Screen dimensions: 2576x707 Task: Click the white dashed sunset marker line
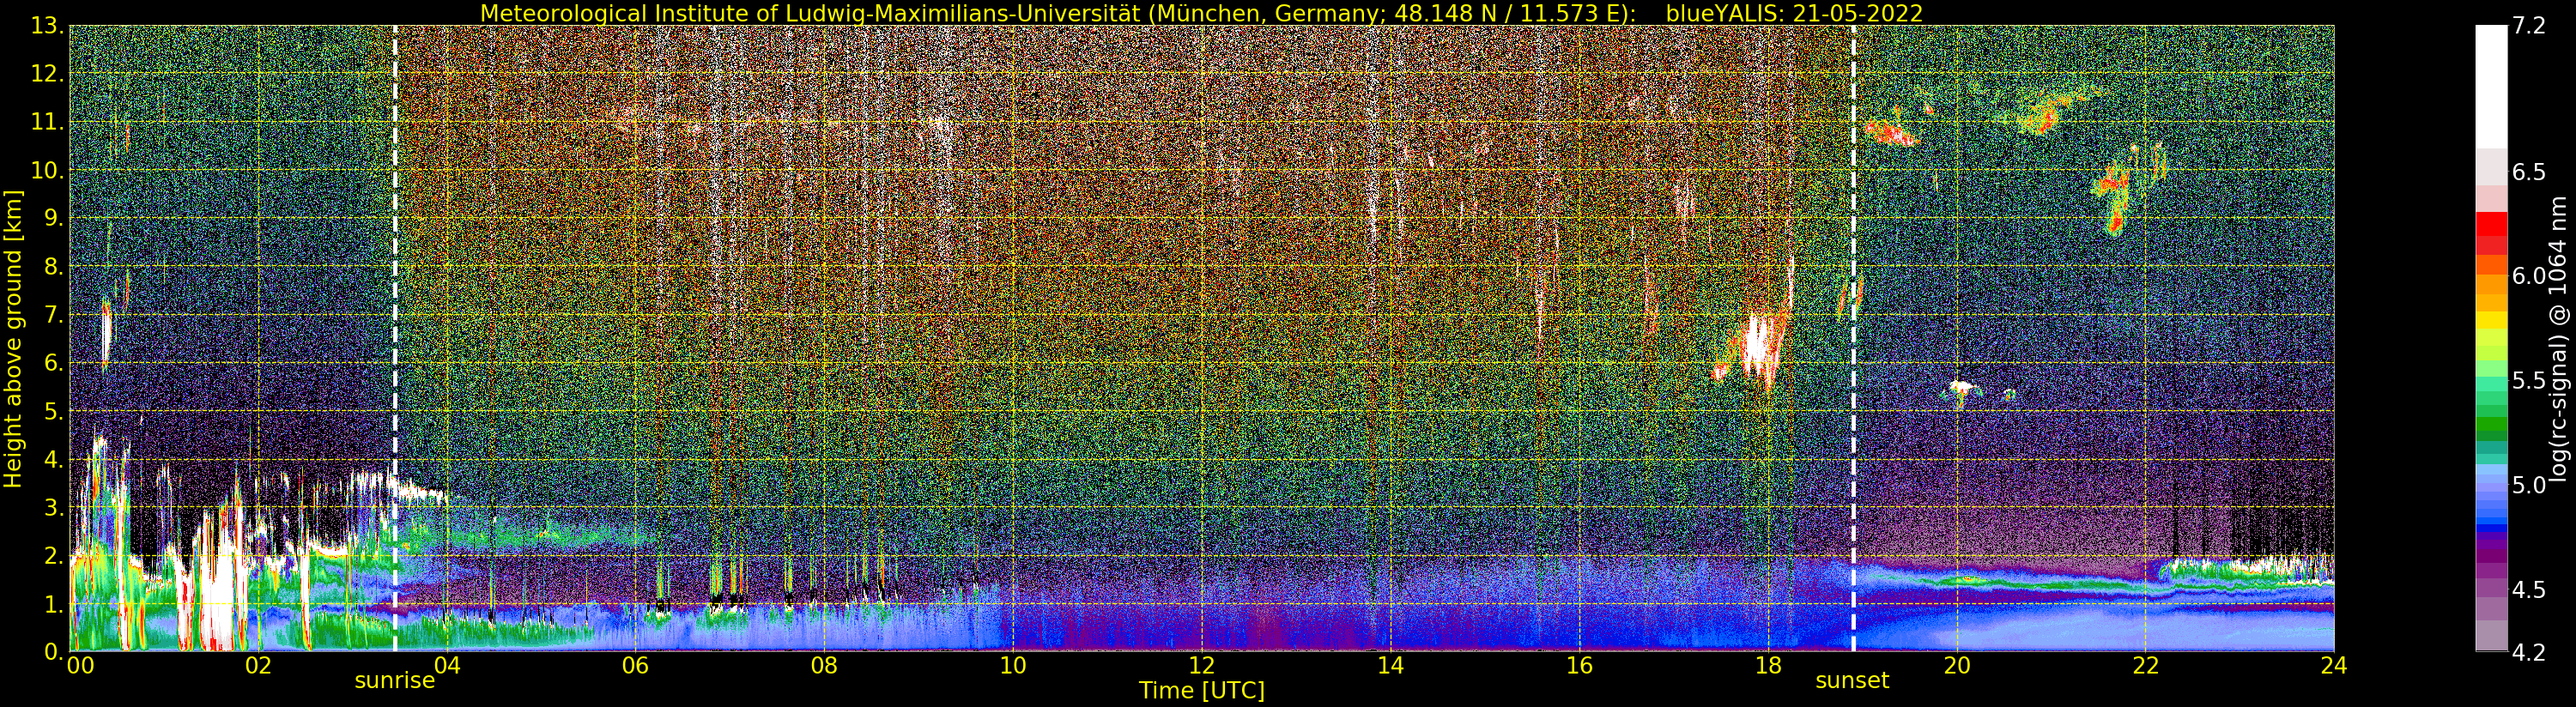coord(1853,339)
